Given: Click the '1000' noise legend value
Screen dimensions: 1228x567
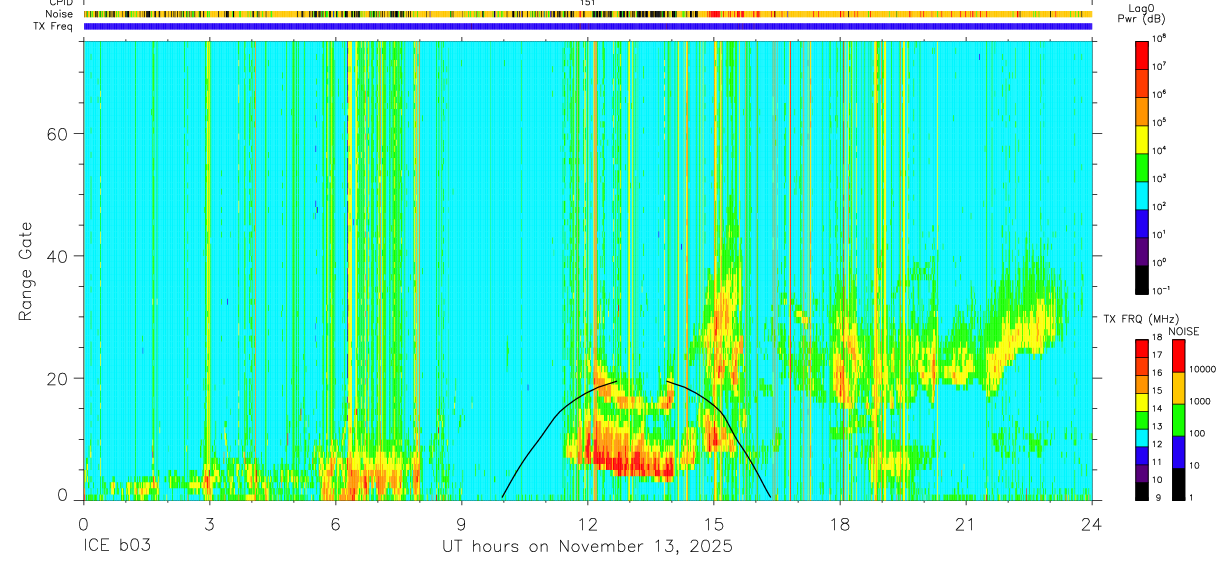Looking at the screenshot, I should click(1198, 401).
